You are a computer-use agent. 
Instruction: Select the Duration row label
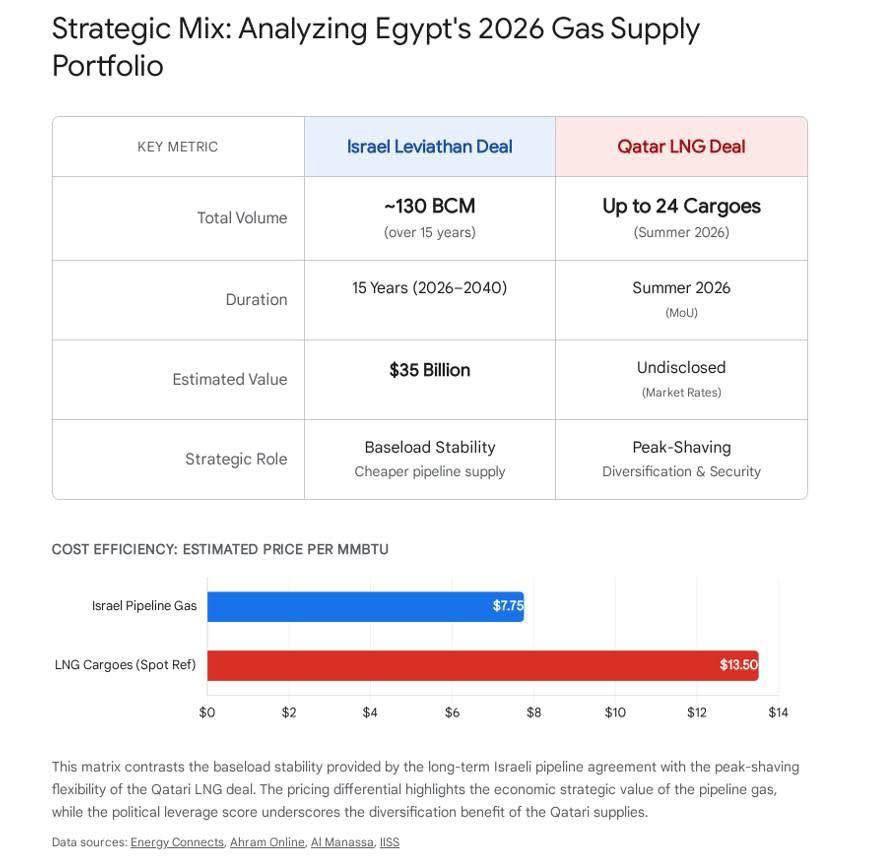(256, 299)
